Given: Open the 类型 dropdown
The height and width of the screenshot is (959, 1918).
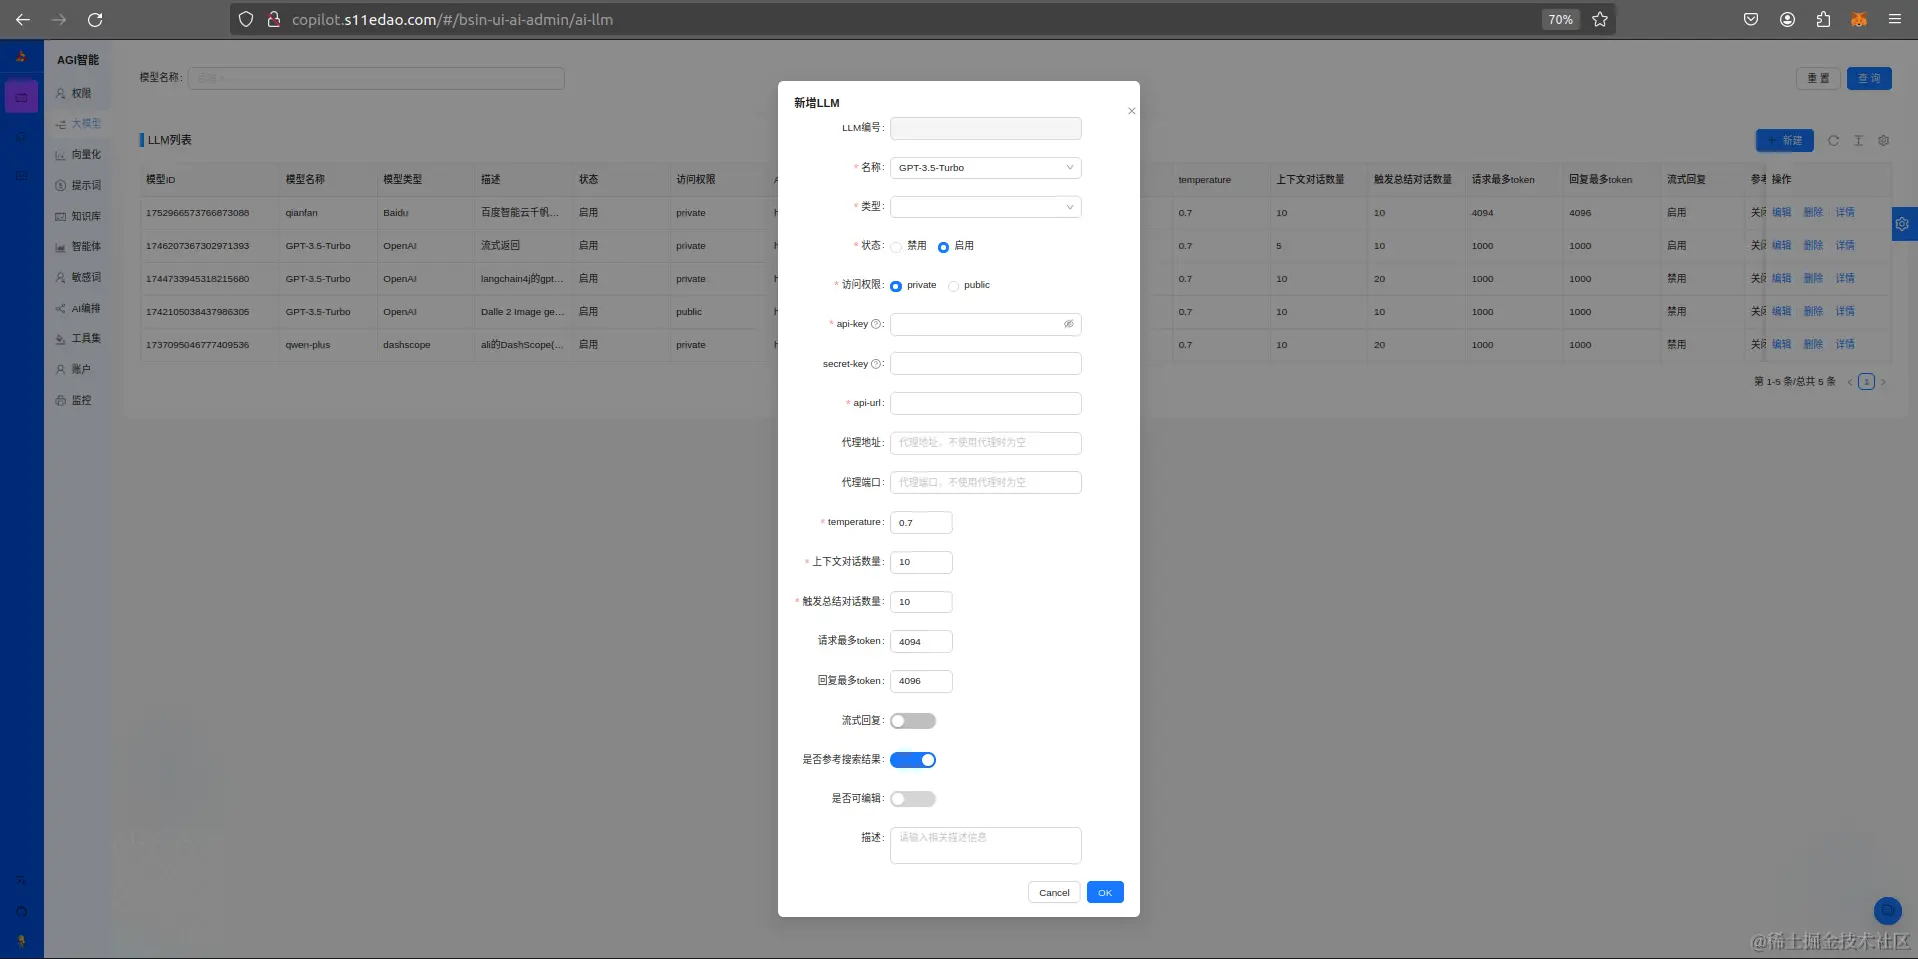Looking at the screenshot, I should (986, 207).
